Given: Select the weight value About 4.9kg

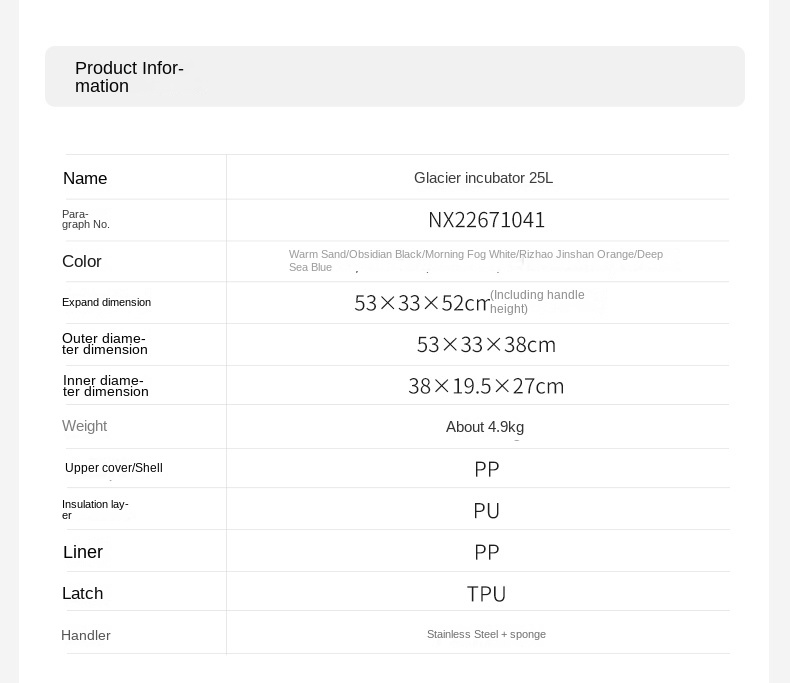Looking at the screenshot, I should [485, 427].
